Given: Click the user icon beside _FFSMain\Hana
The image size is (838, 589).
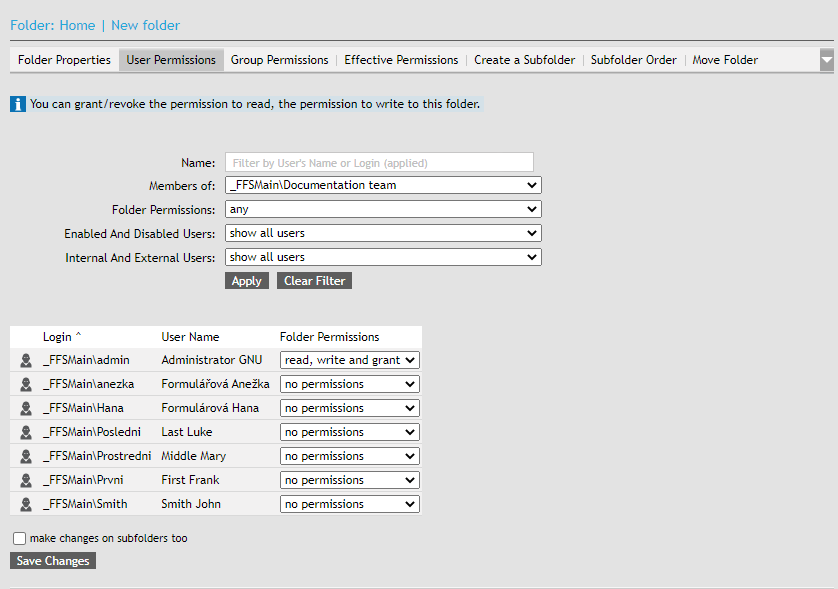Looking at the screenshot, I should [26, 408].
